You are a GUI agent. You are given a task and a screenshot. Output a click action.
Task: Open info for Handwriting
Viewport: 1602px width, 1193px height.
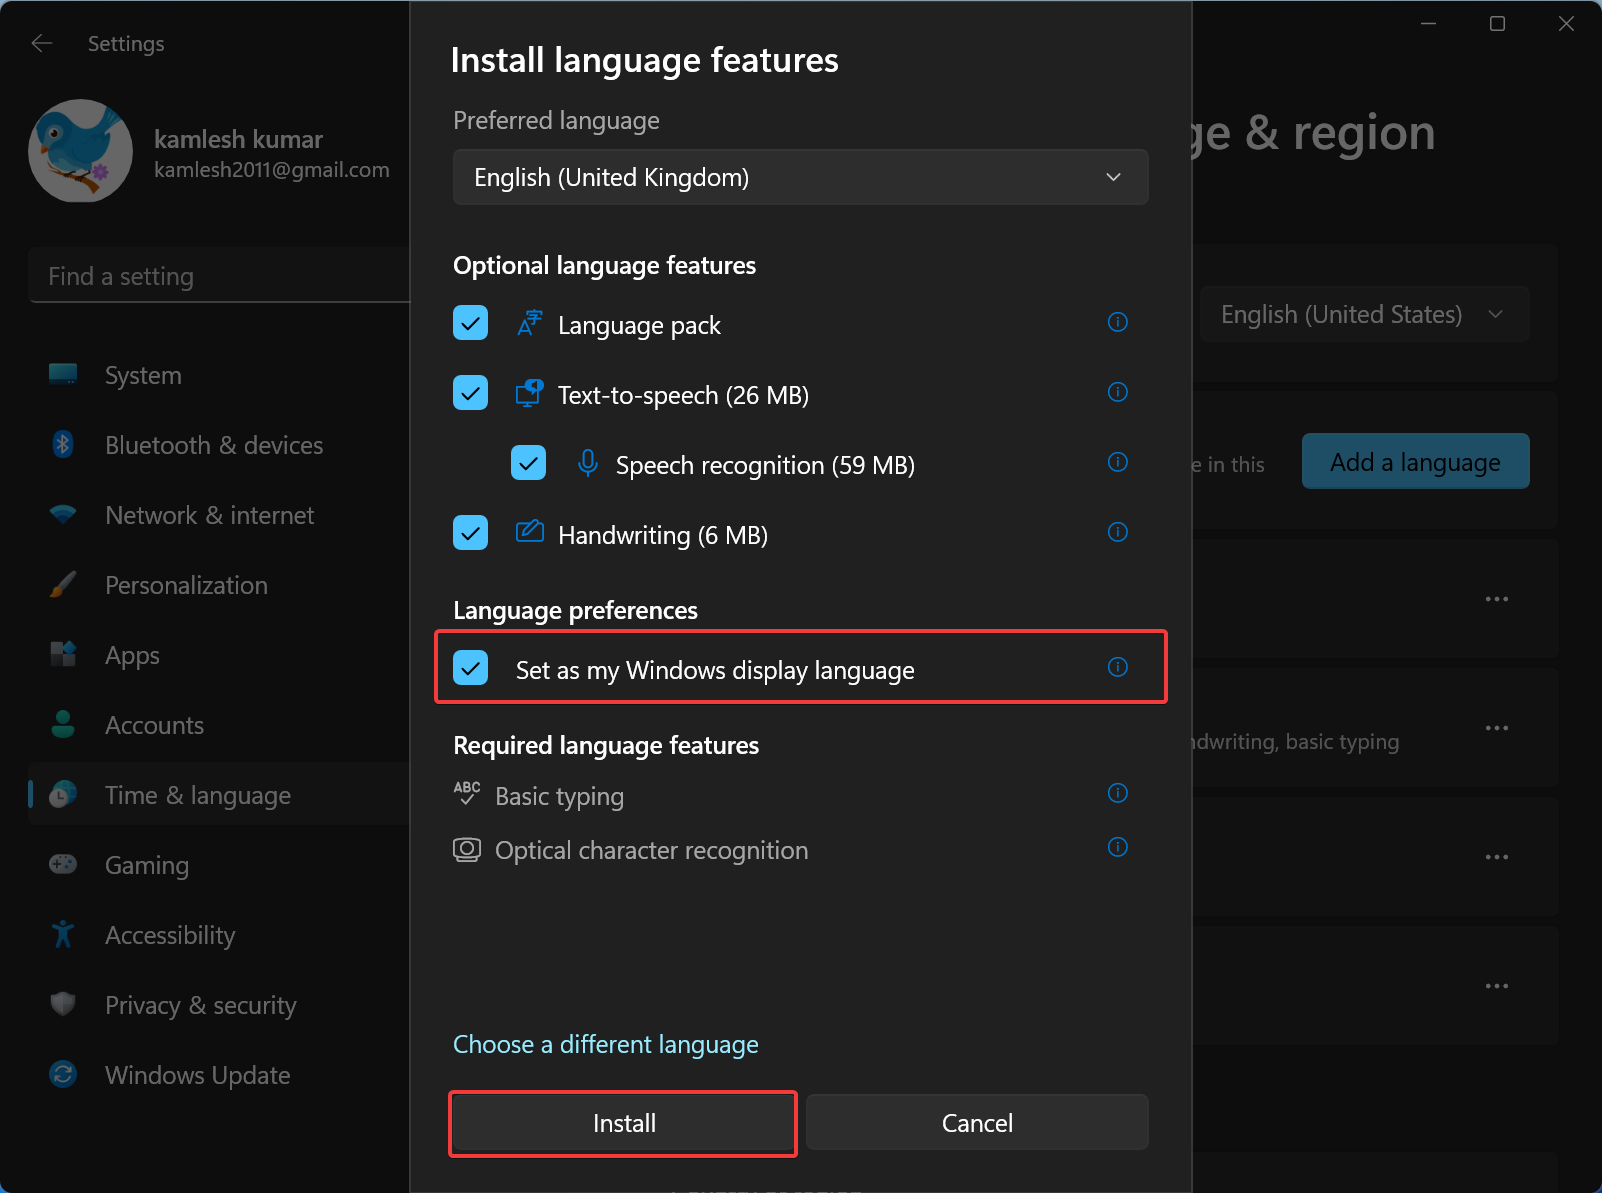coord(1118,532)
